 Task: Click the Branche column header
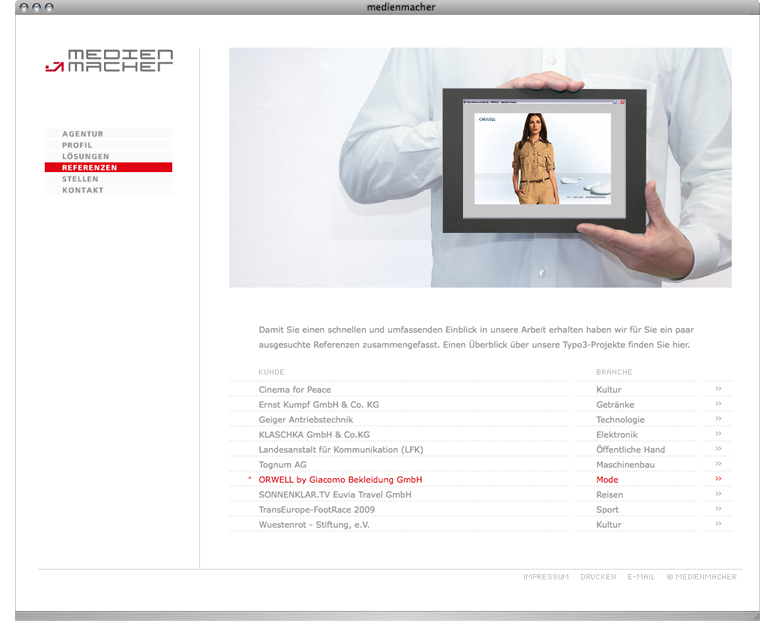pyautogui.click(x=614, y=372)
